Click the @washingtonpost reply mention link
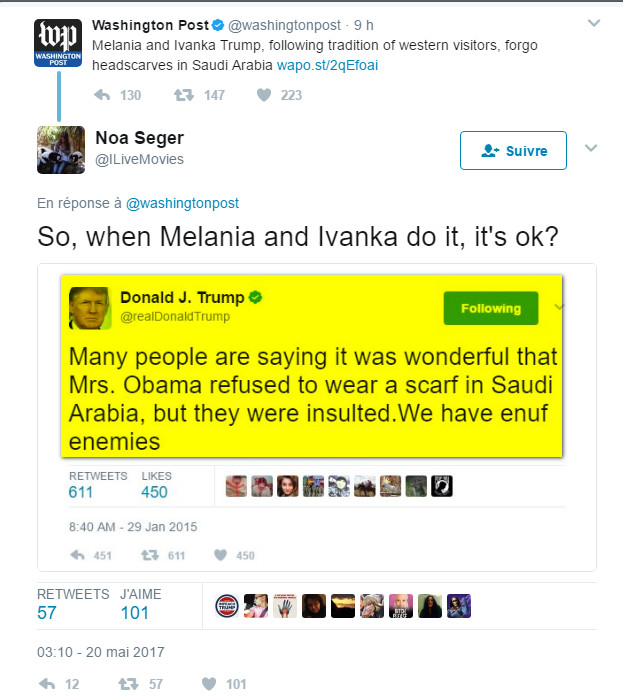The image size is (623, 697). (x=182, y=203)
